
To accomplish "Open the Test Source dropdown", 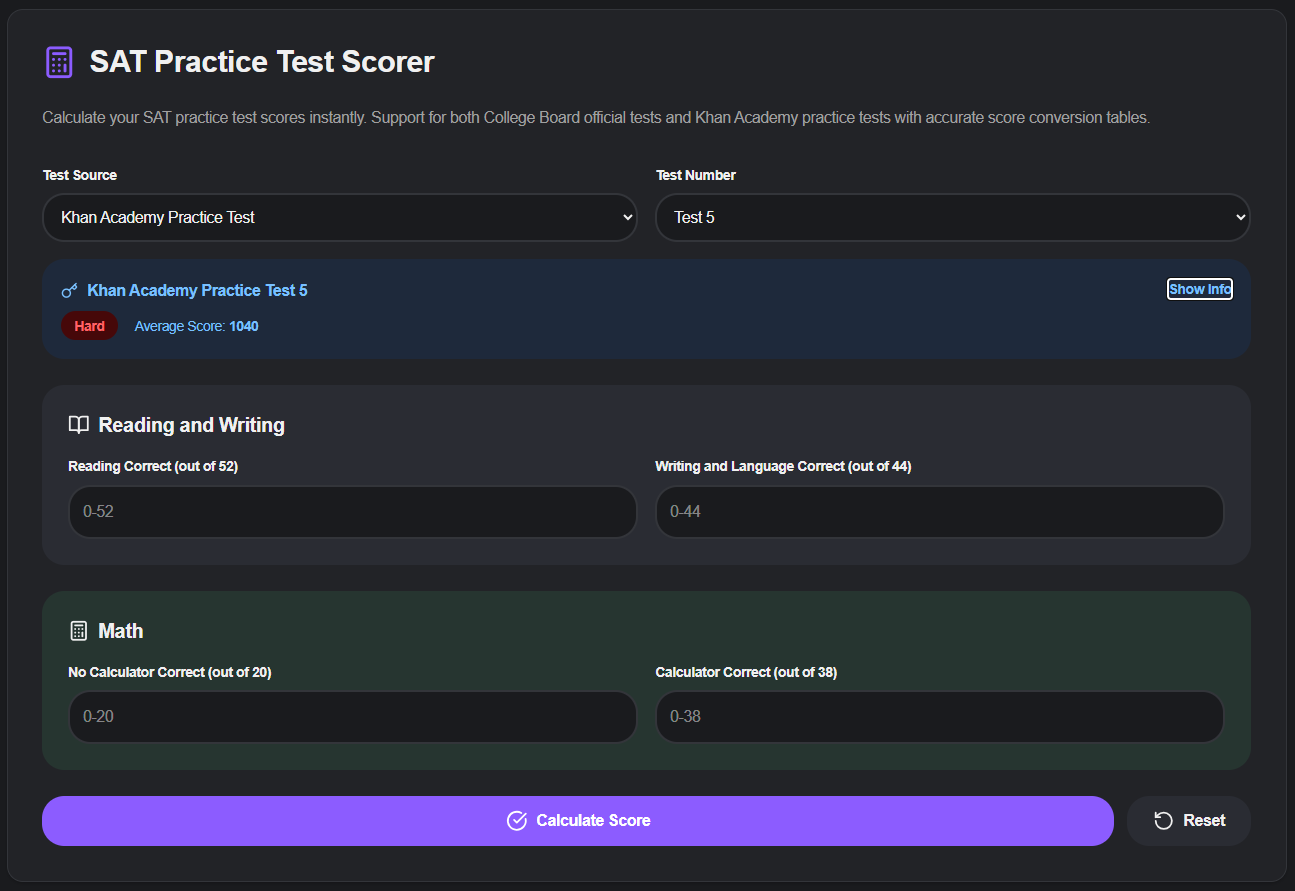I will click(x=339, y=217).
